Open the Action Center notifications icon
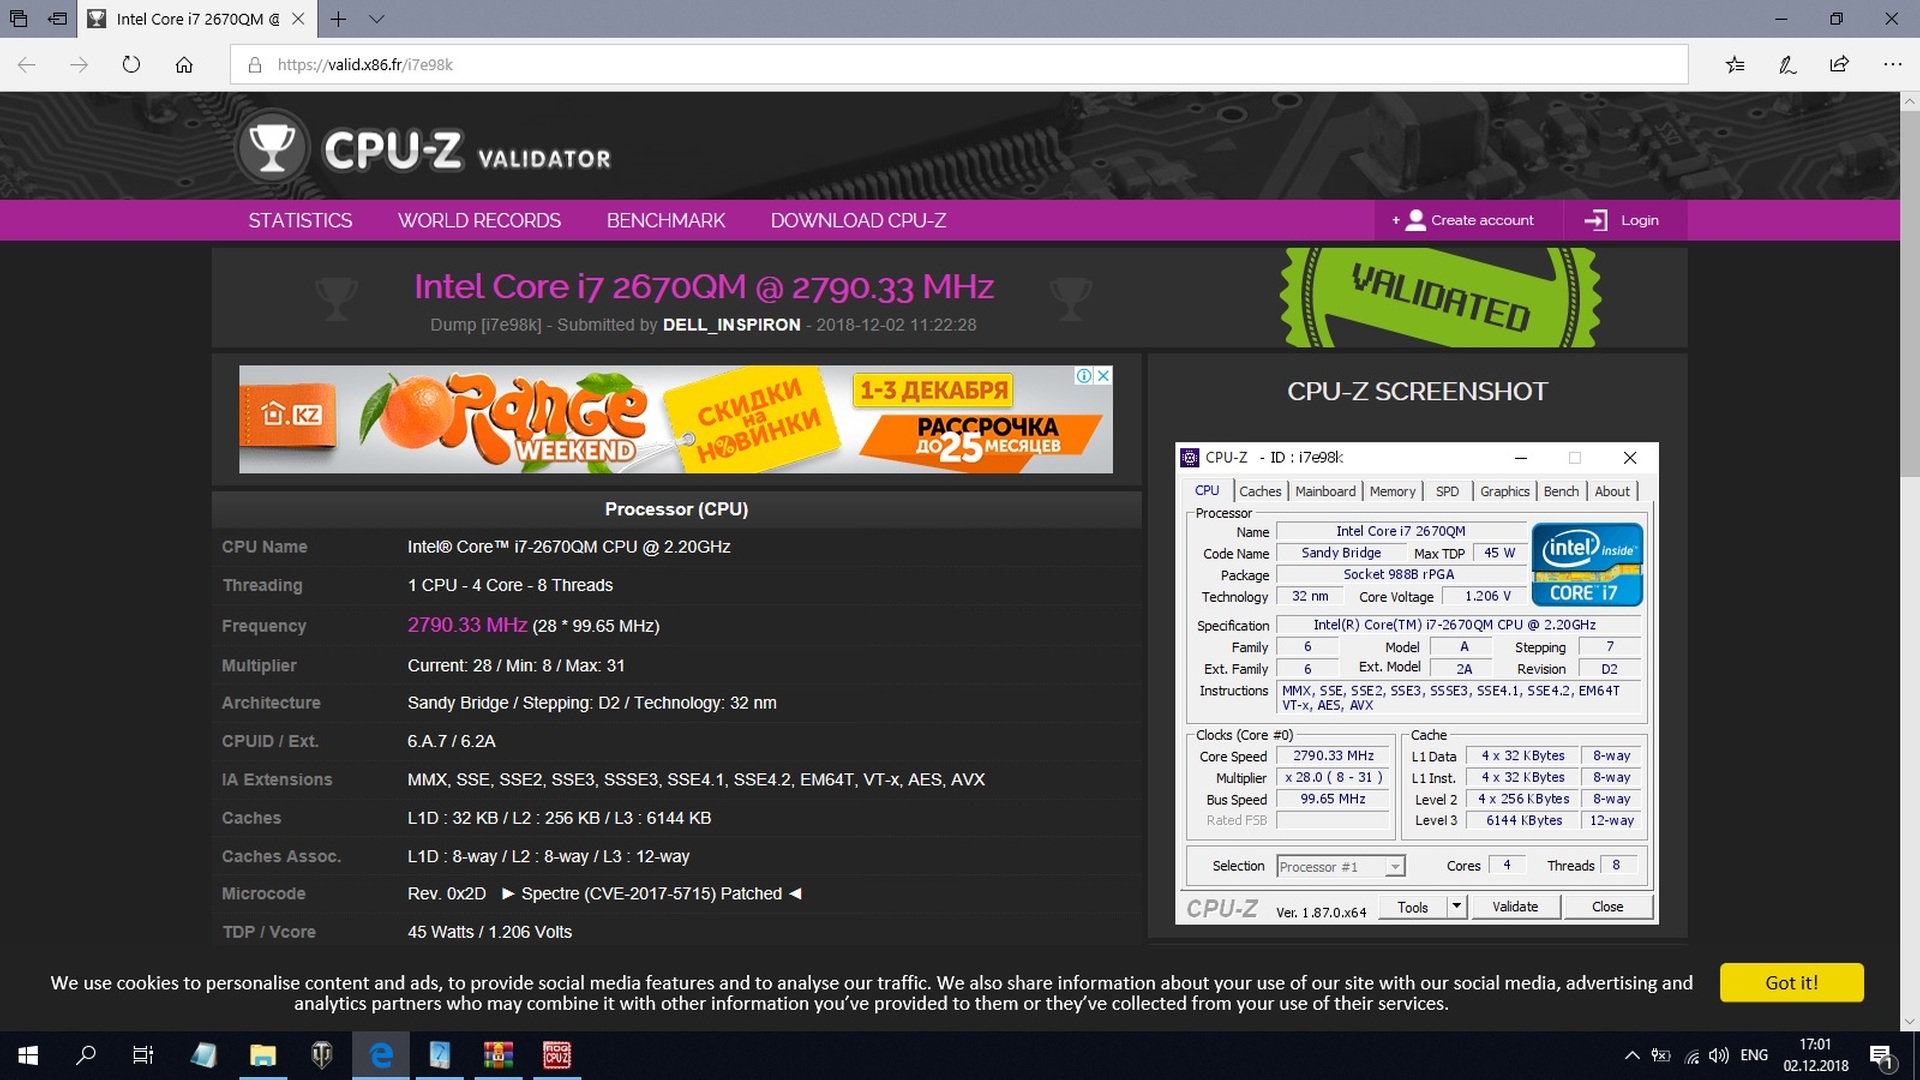 (x=1880, y=1056)
